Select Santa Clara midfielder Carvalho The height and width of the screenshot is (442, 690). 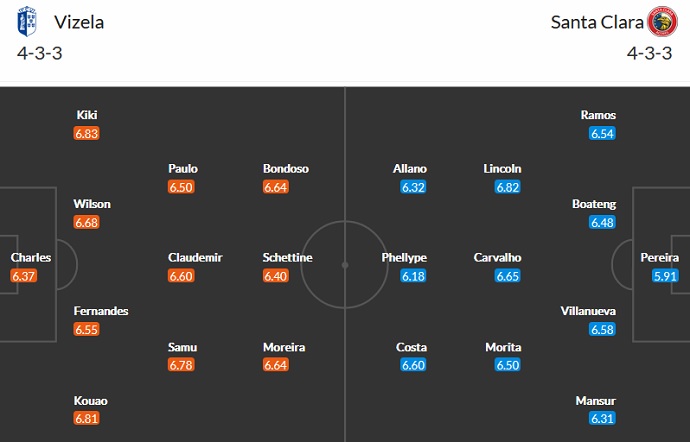click(497, 258)
